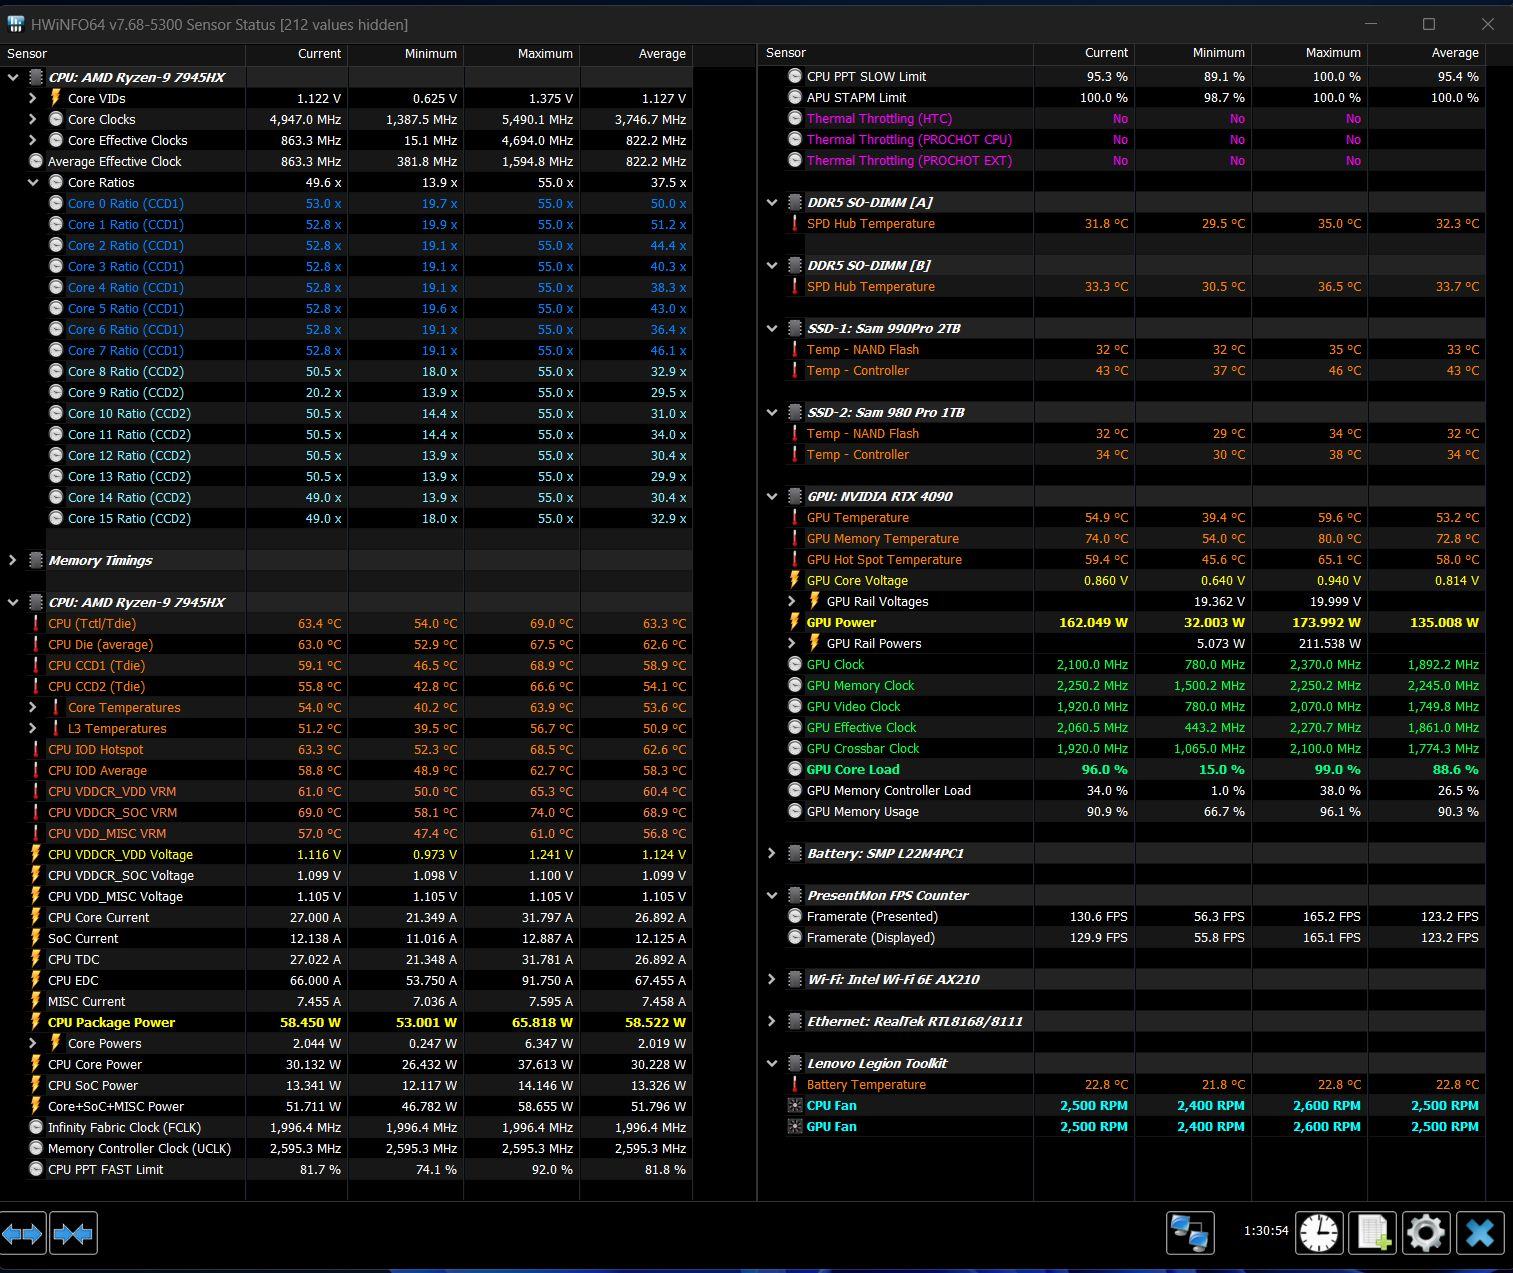Collapse the GPU NVIDIA RTX 4090 group

[x=772, y=496]
